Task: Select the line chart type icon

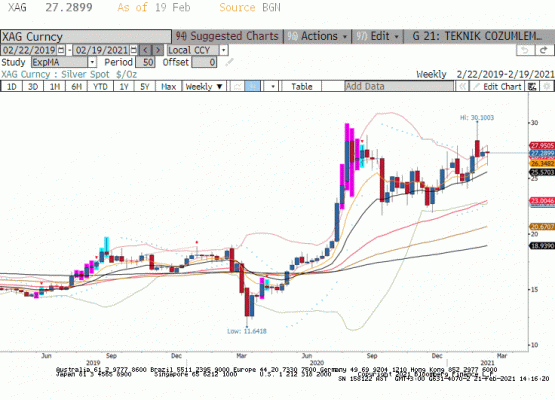Action: click(x=238, y=86)
